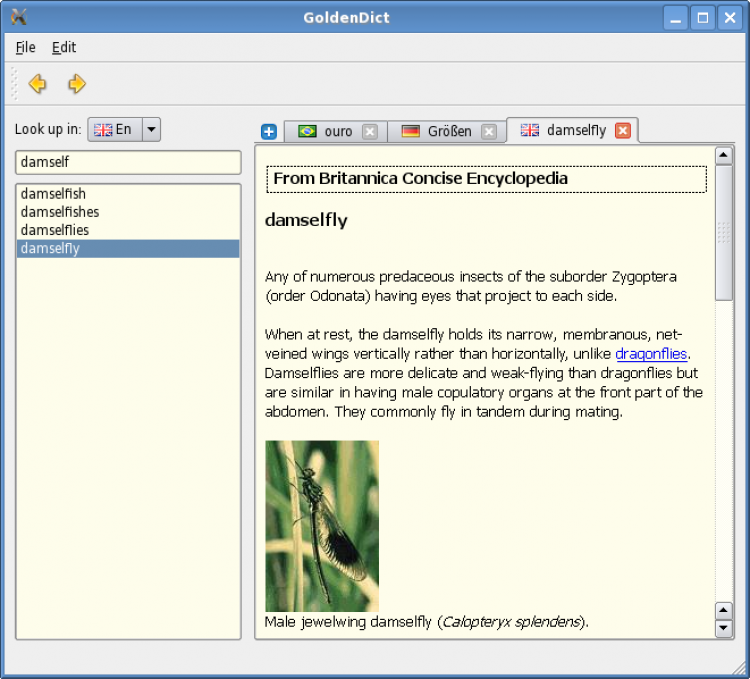Switch to the ouro tab

(336, 131)
